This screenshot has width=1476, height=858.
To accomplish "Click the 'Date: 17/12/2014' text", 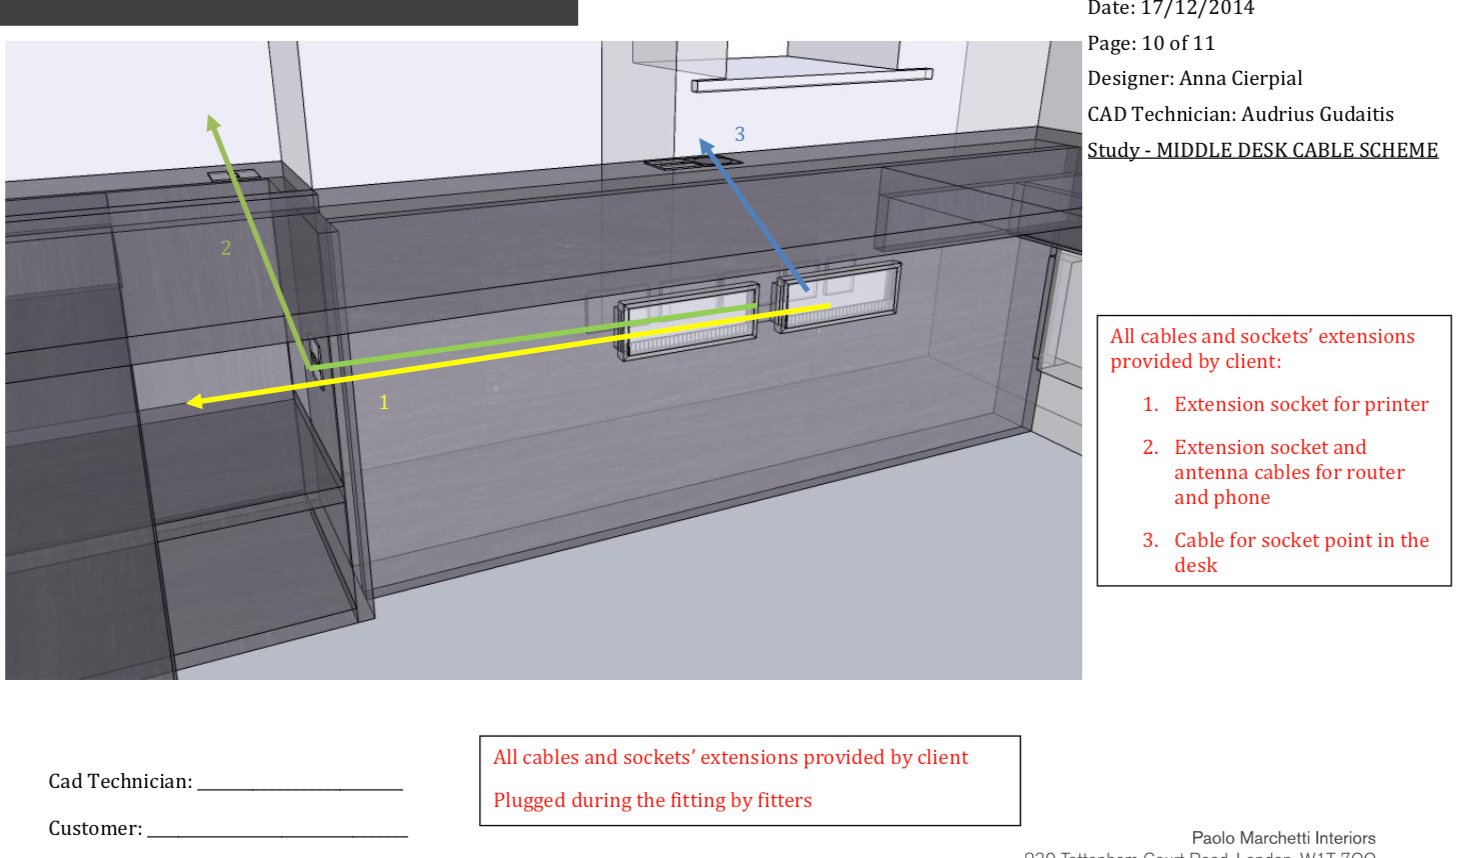I will tap(1170, 8).
